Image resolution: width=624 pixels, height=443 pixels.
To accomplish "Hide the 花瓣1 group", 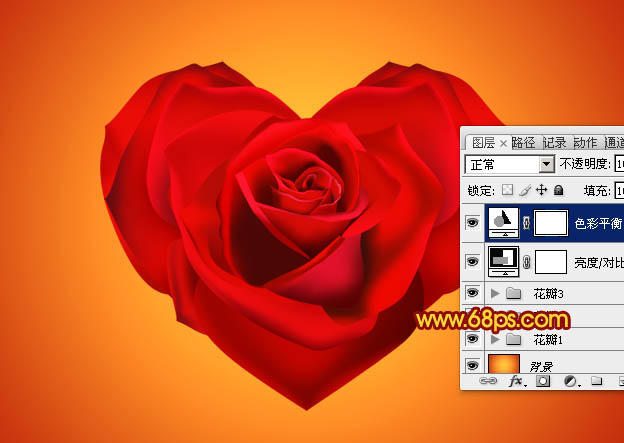I will [472, 339].
